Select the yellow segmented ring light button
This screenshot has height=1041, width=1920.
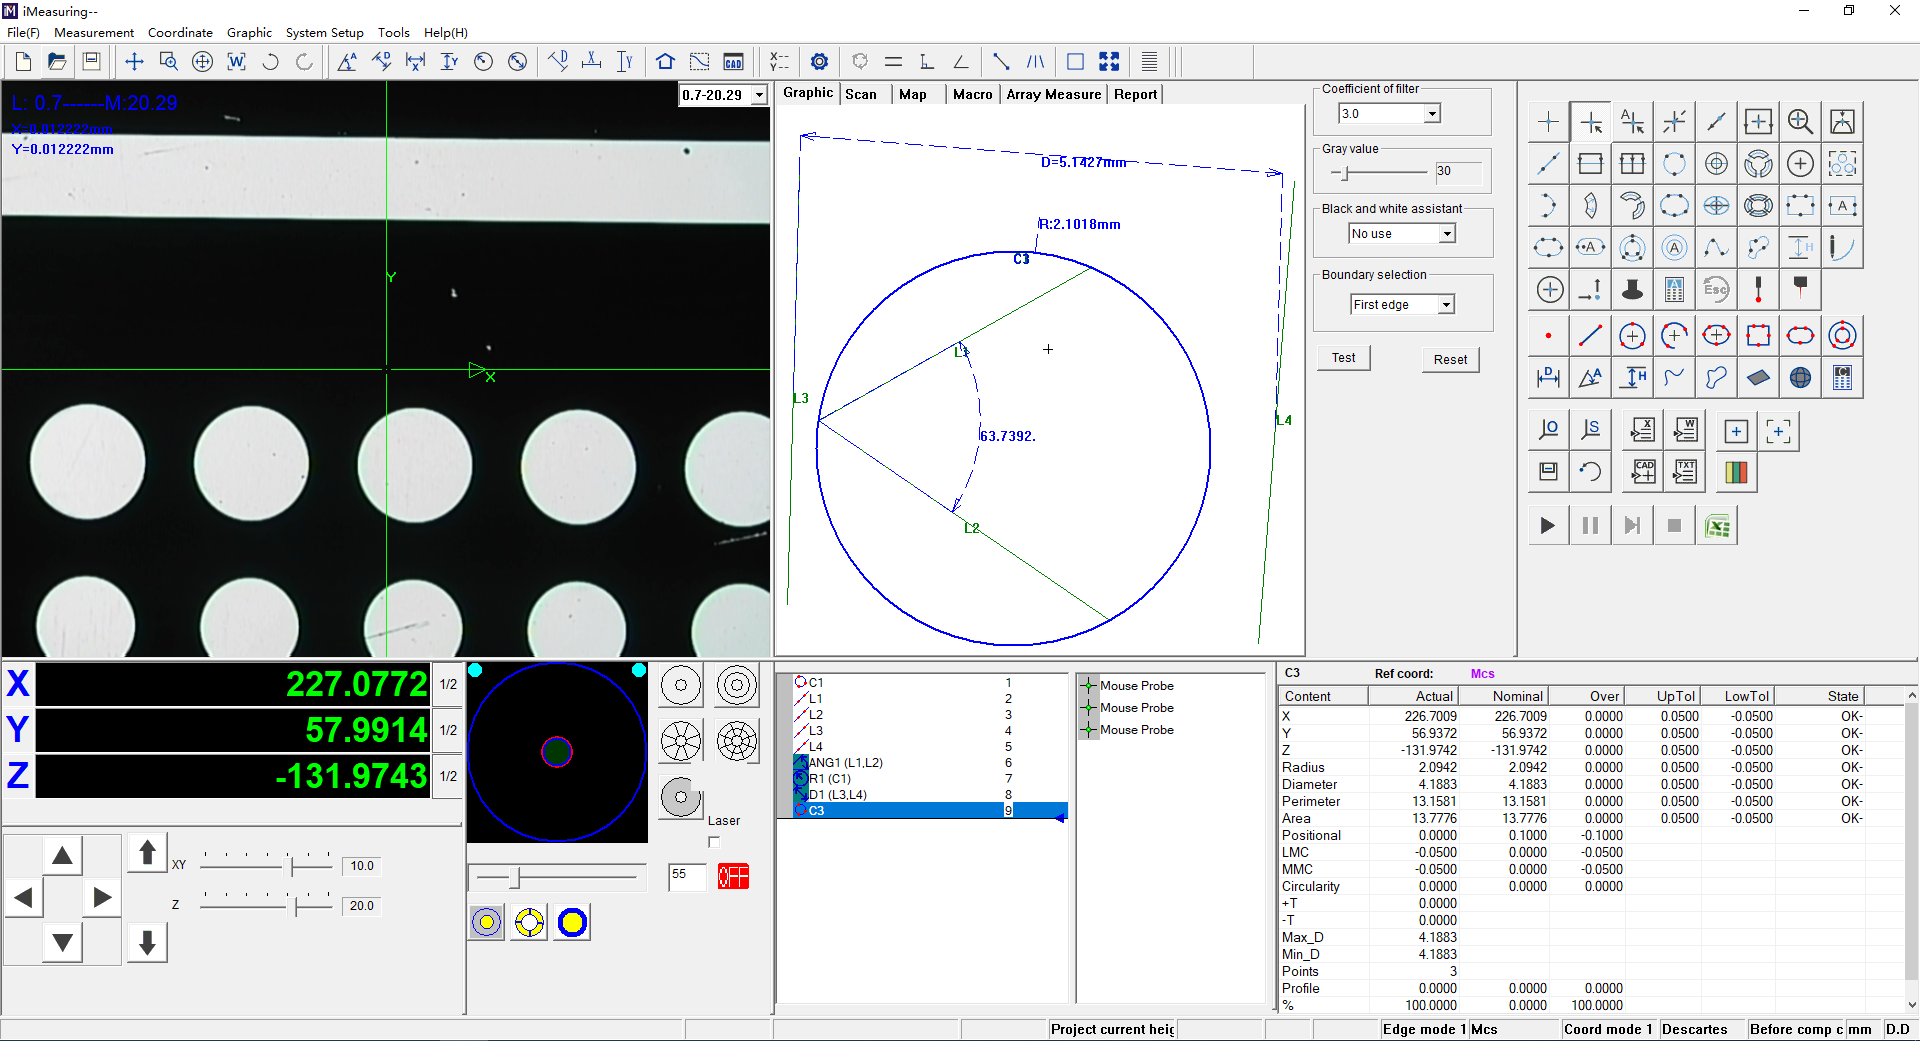[x=529, y=922]
